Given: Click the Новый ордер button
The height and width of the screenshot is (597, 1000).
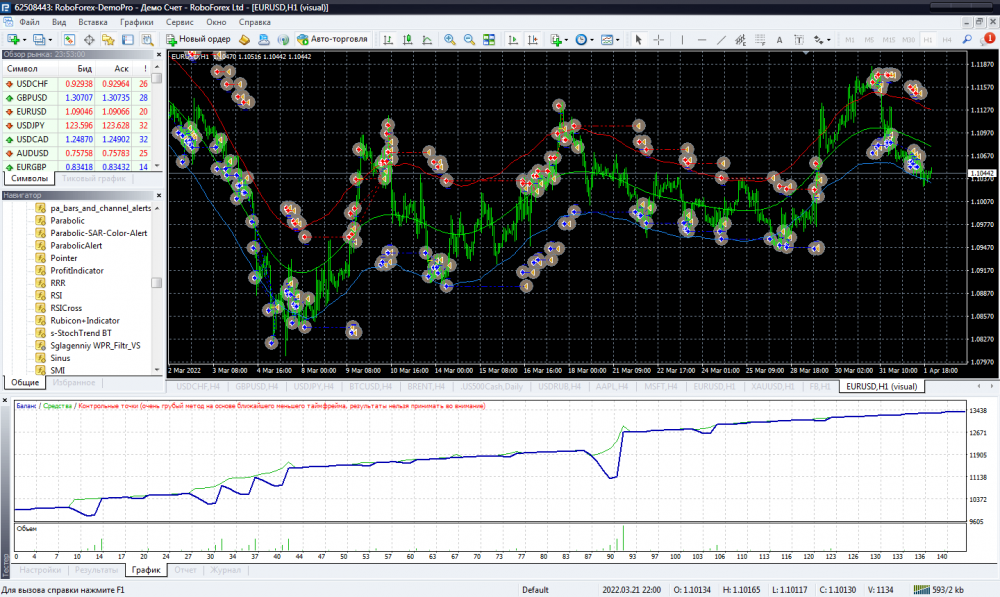Looking at the screenshot, I should click(199, 39).
